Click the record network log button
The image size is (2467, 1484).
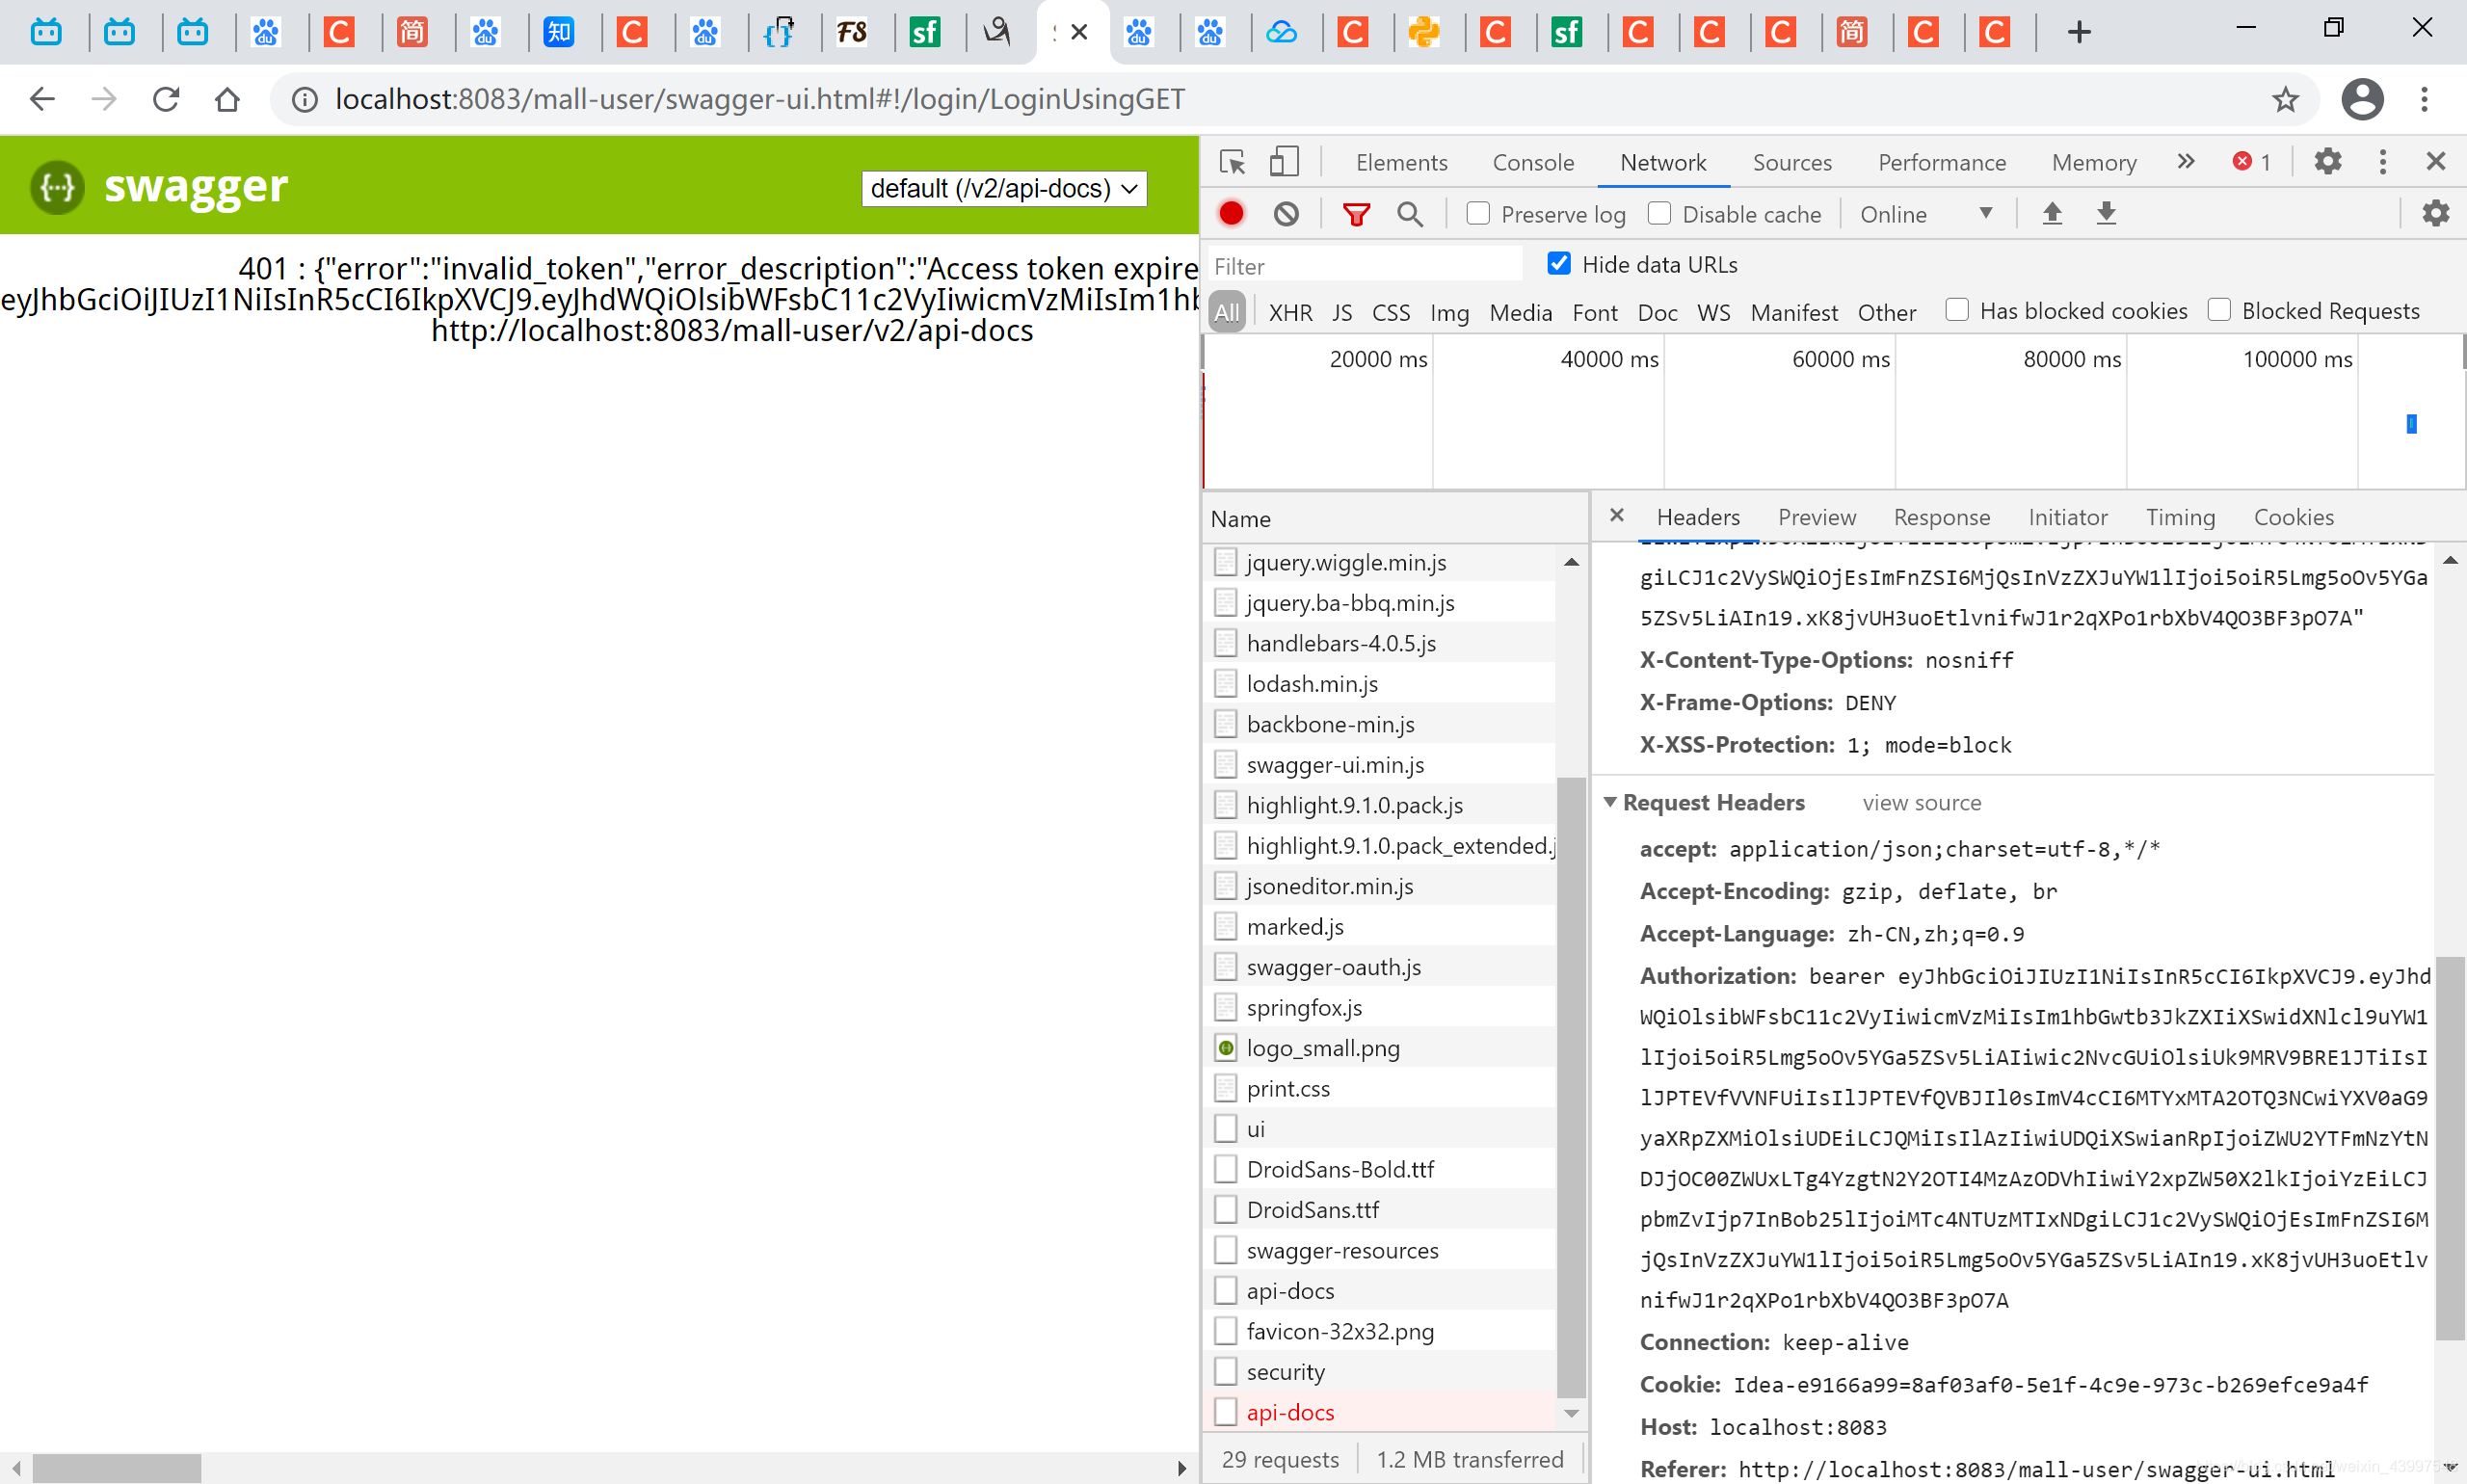click(1231, 214)
